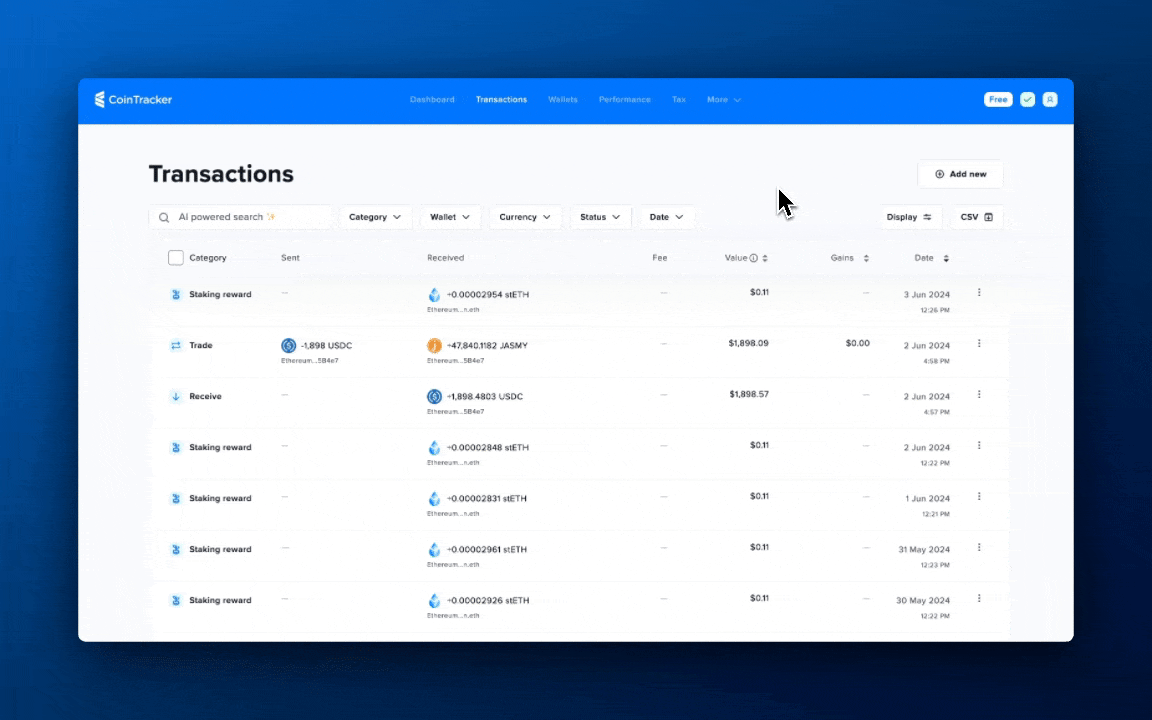1152x720 pixels.
Task: Click the 31 May 2024 date cell
Action: [x=924, y=550]
